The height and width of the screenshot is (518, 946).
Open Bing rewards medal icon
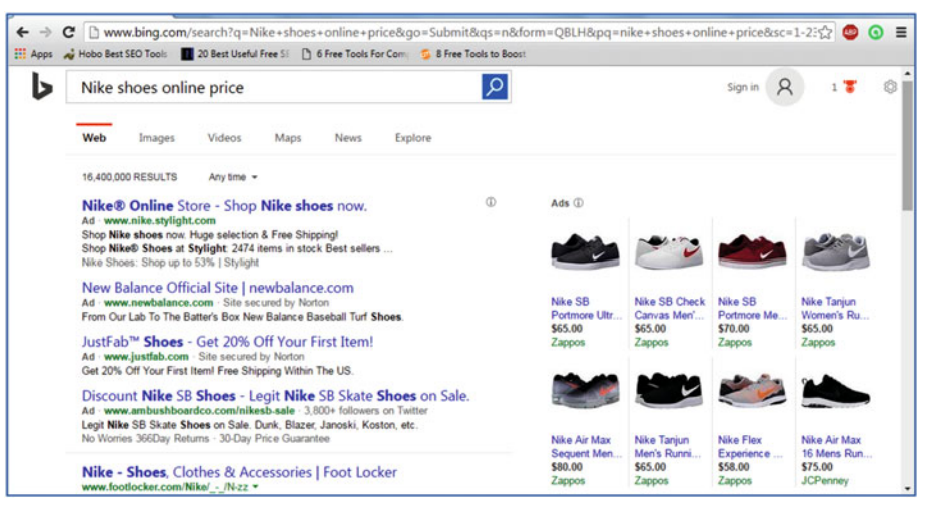pos(850,87)
